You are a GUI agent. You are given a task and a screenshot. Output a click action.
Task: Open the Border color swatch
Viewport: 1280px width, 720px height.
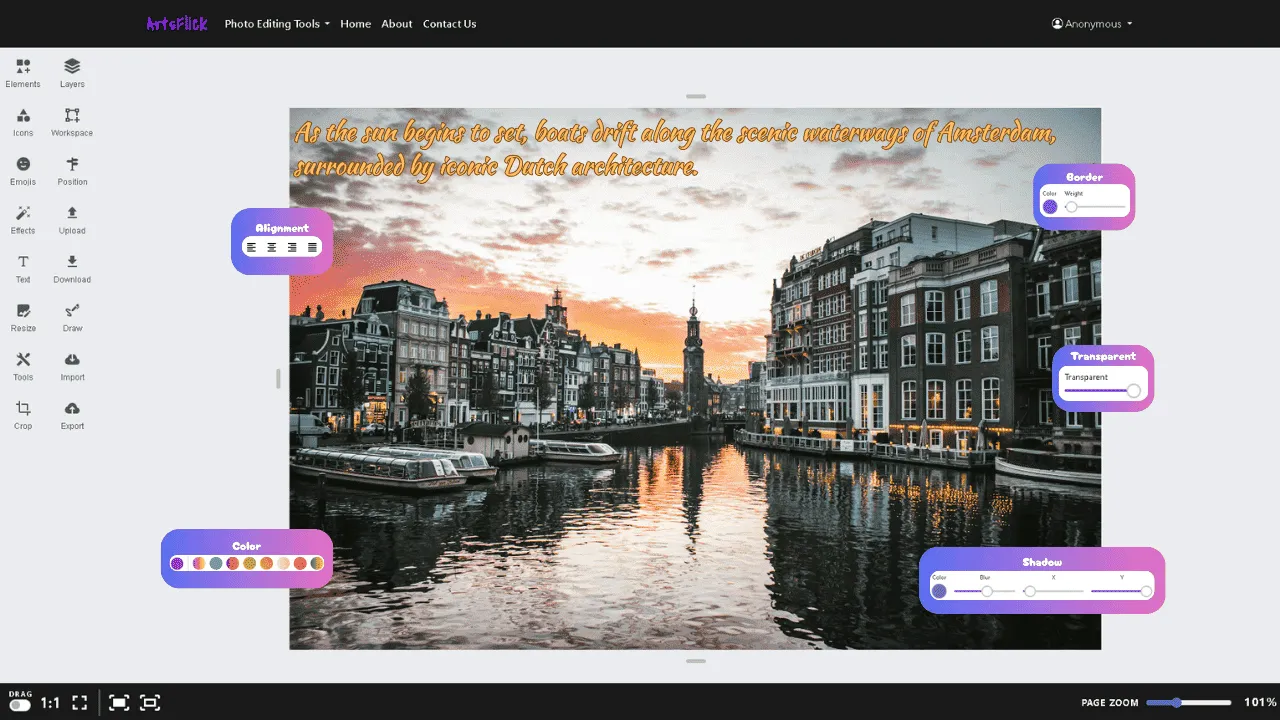(1050, 207)
